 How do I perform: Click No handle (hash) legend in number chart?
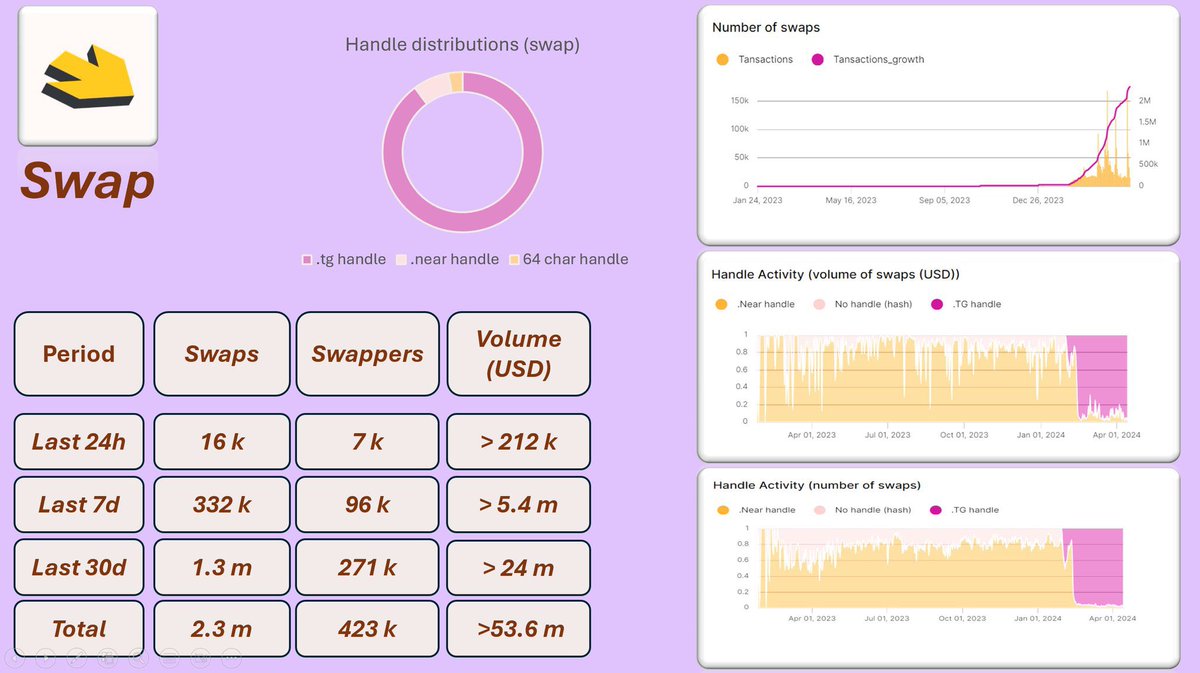862,510
